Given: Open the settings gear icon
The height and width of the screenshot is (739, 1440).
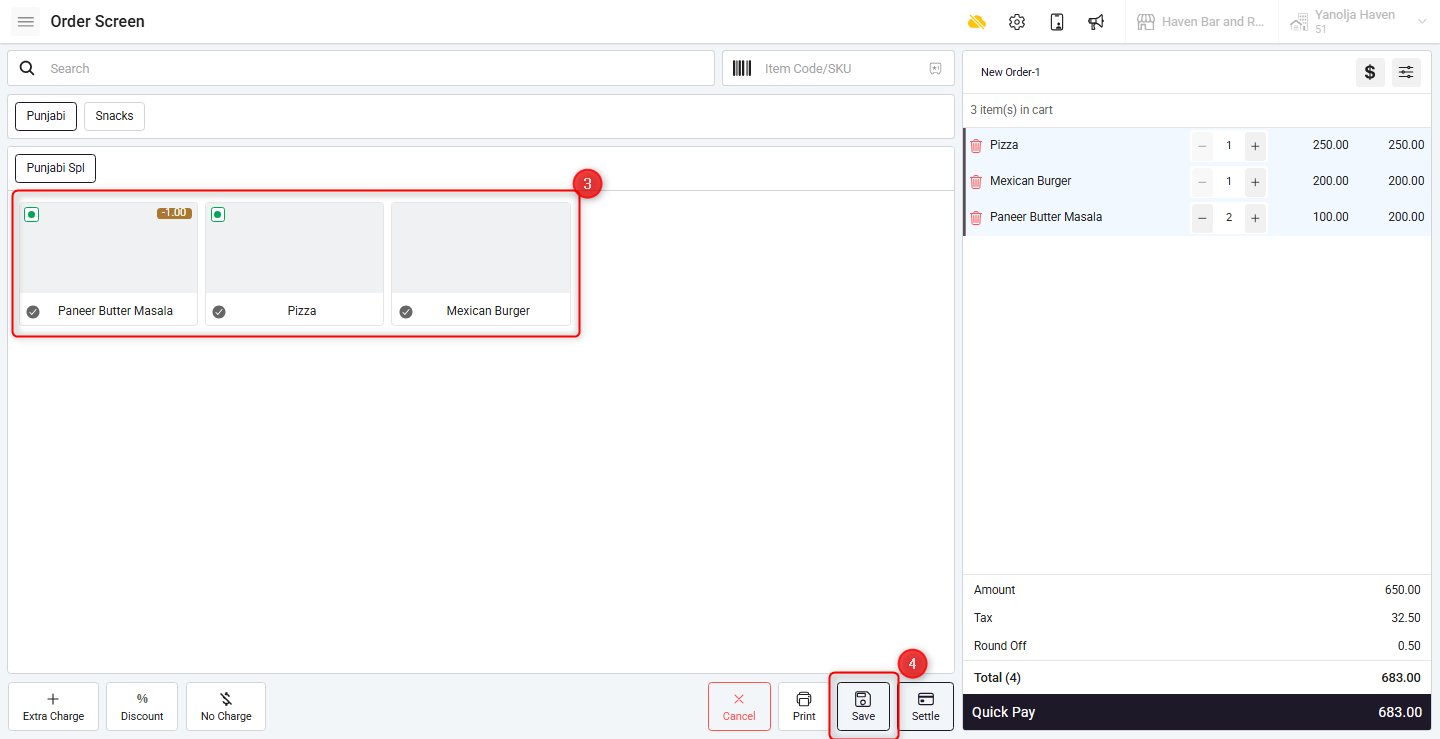Looking at the screenshot, I should (1017, 22).
